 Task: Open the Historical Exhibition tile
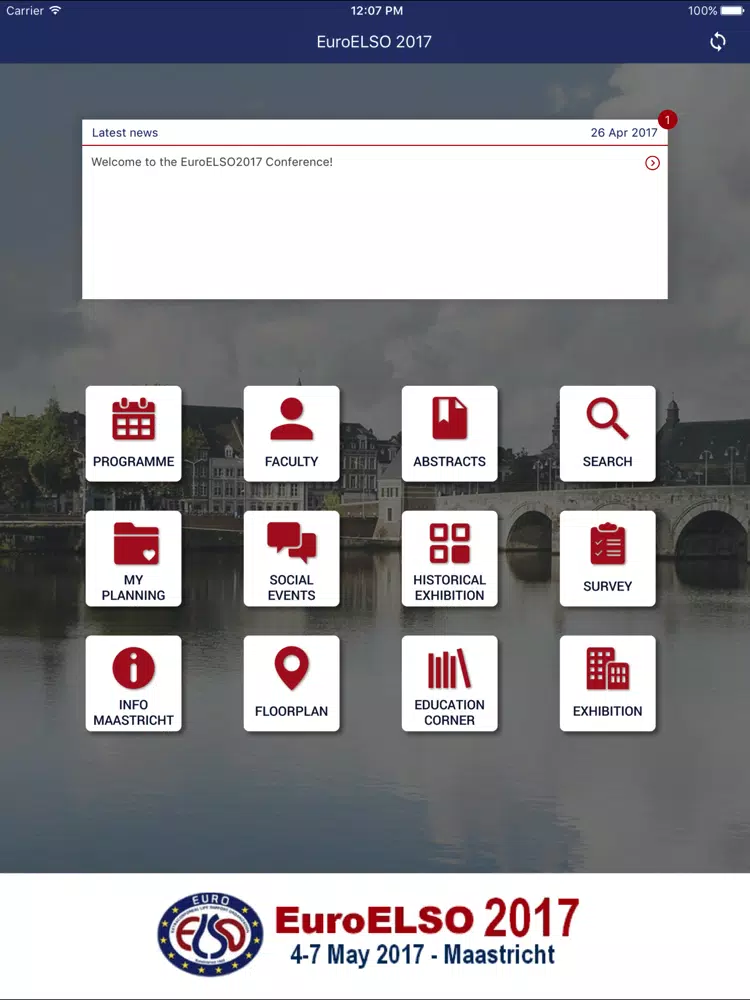(x=450, y=559)
